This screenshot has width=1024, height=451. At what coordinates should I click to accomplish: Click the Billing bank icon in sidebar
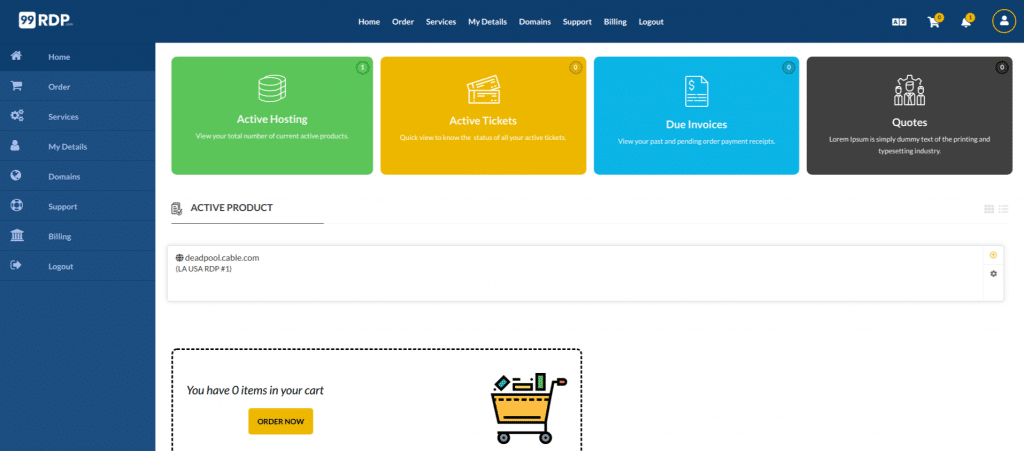pyautogui.click(x=17, y=236)
